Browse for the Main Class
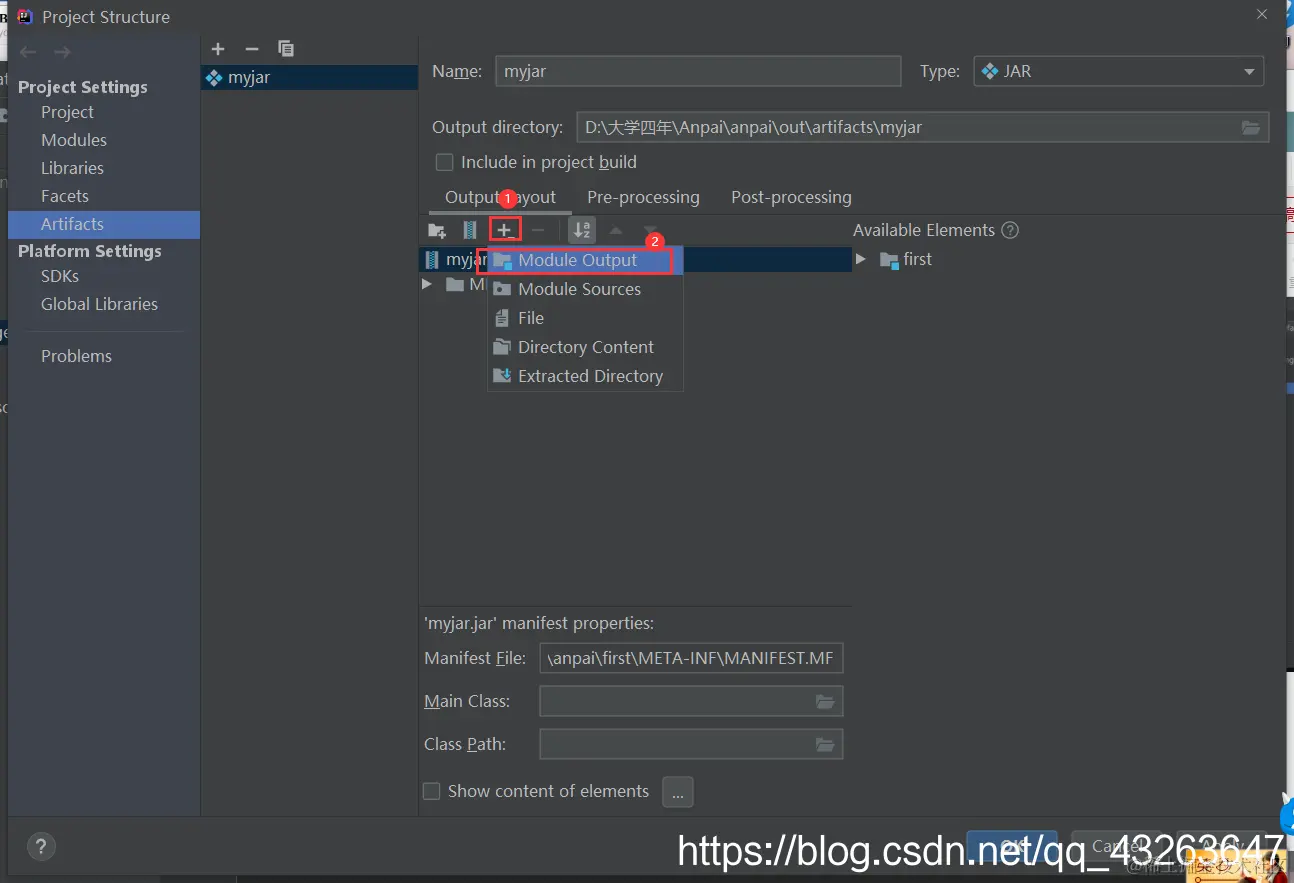The width and height of the screenshot is (1294, 883). click(x=825, y=701)
